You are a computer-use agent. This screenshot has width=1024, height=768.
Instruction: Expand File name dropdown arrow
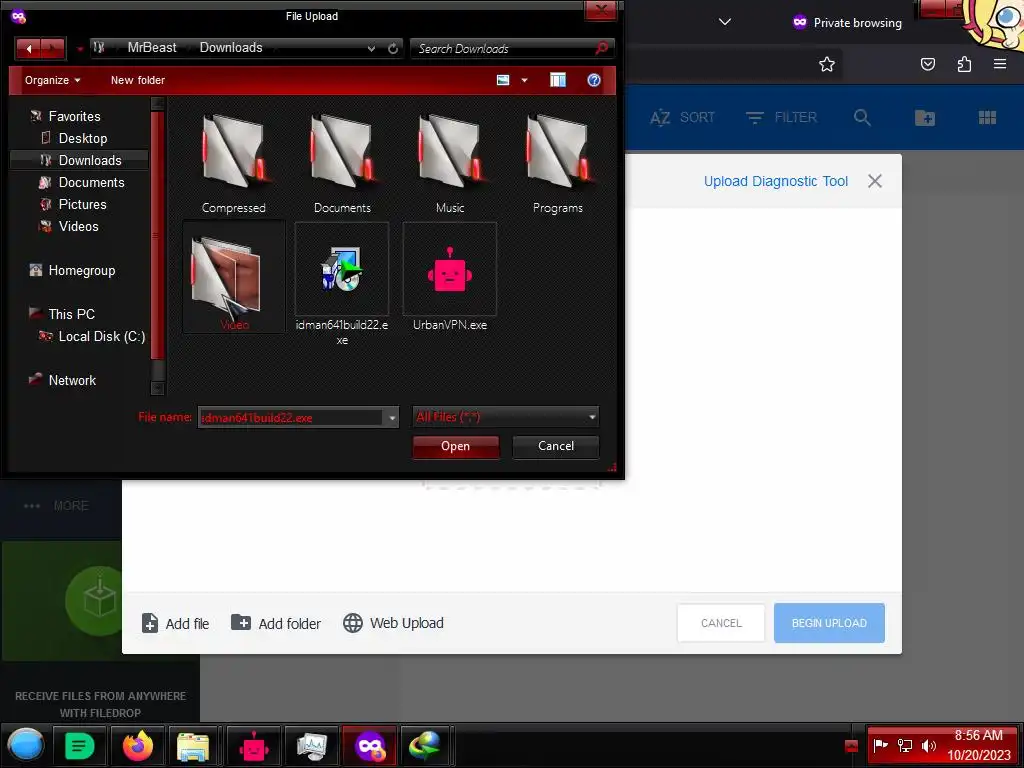coord(392,417)
